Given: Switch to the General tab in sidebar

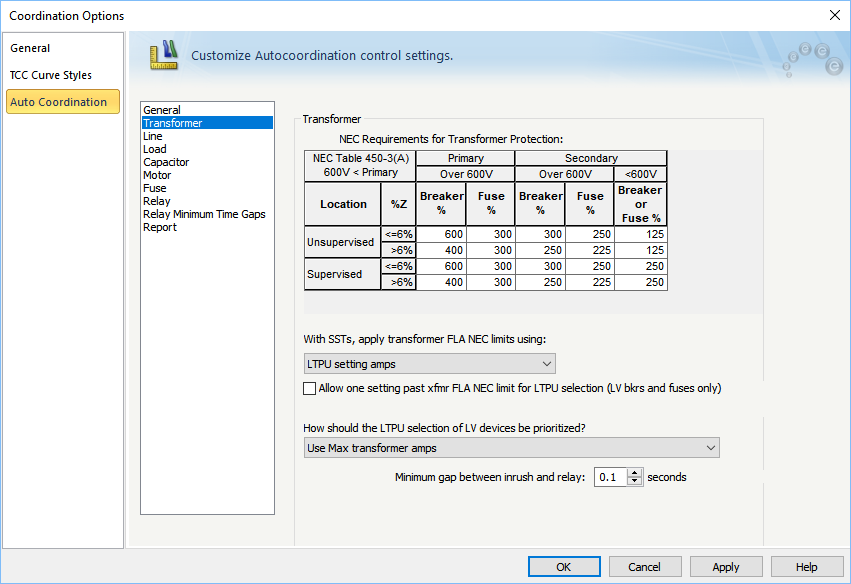Looking at the screenshot, I should tap(30, 48).
